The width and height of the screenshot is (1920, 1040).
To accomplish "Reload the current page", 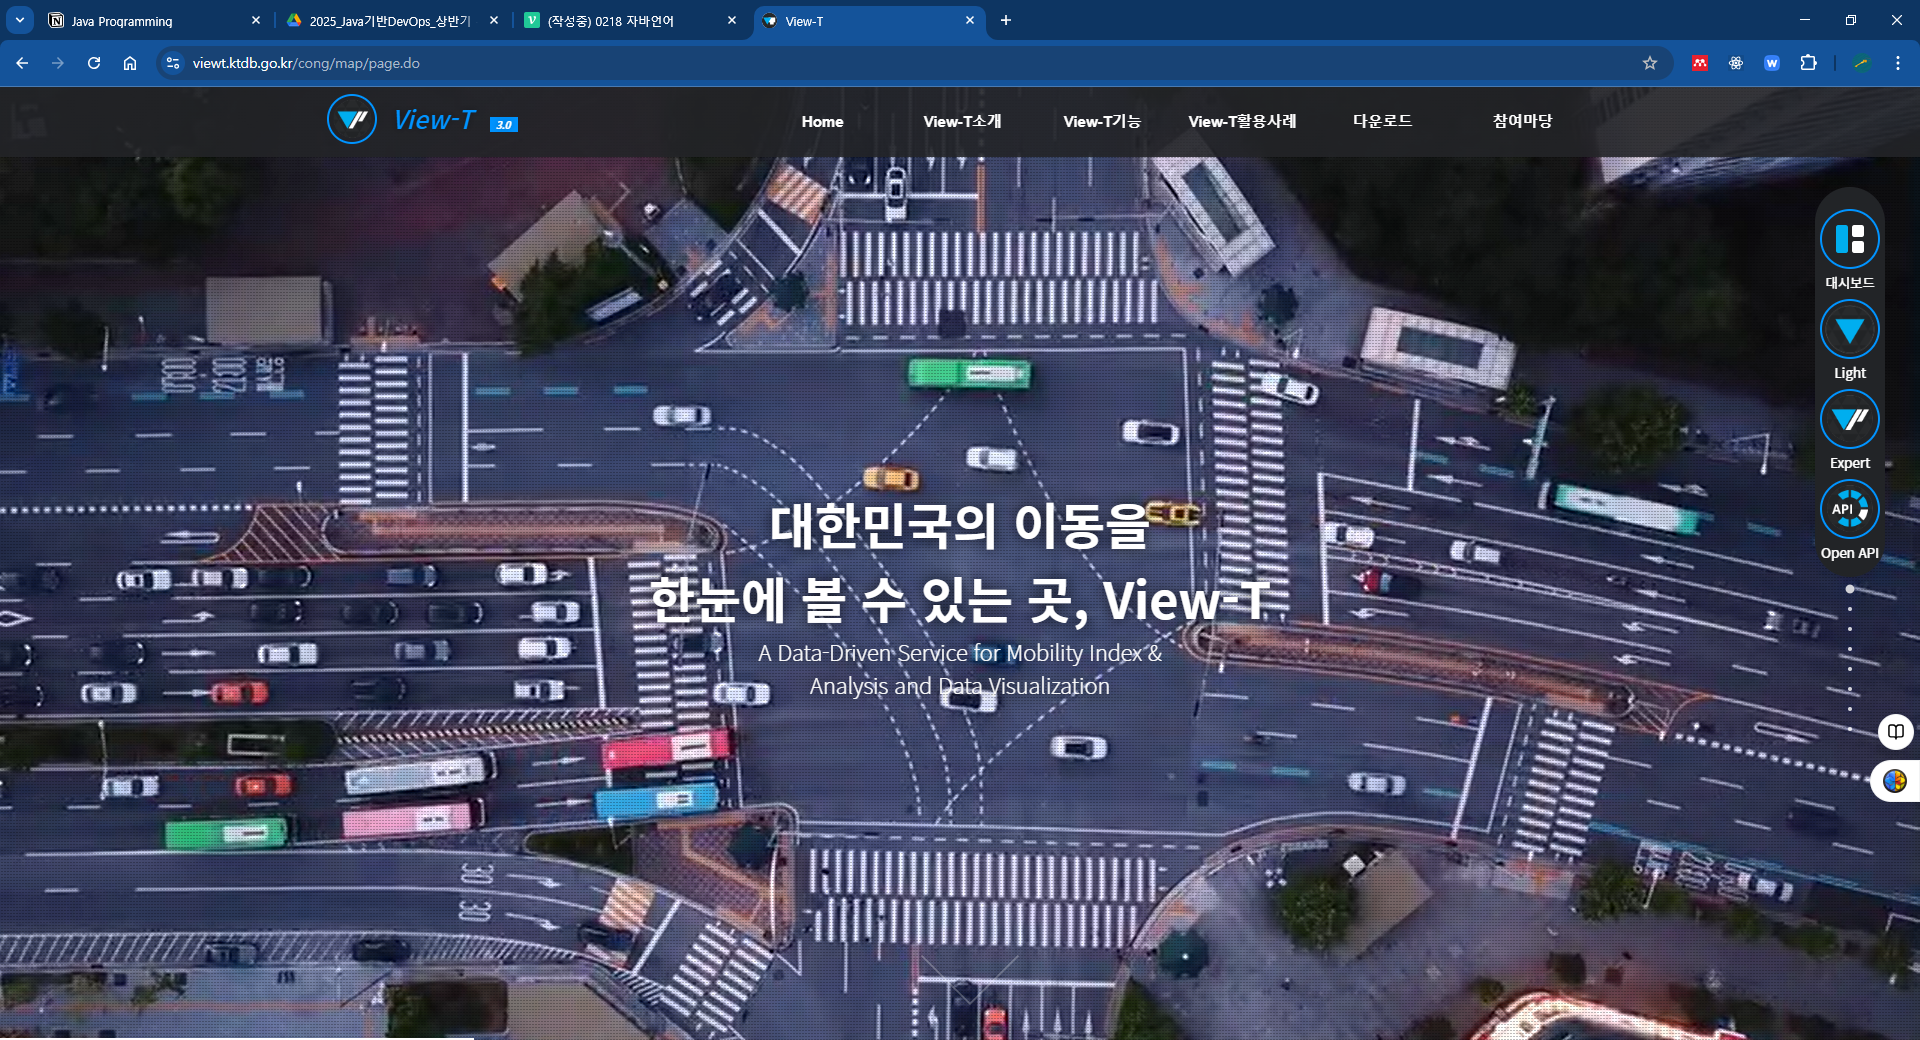I will (94, 63).
